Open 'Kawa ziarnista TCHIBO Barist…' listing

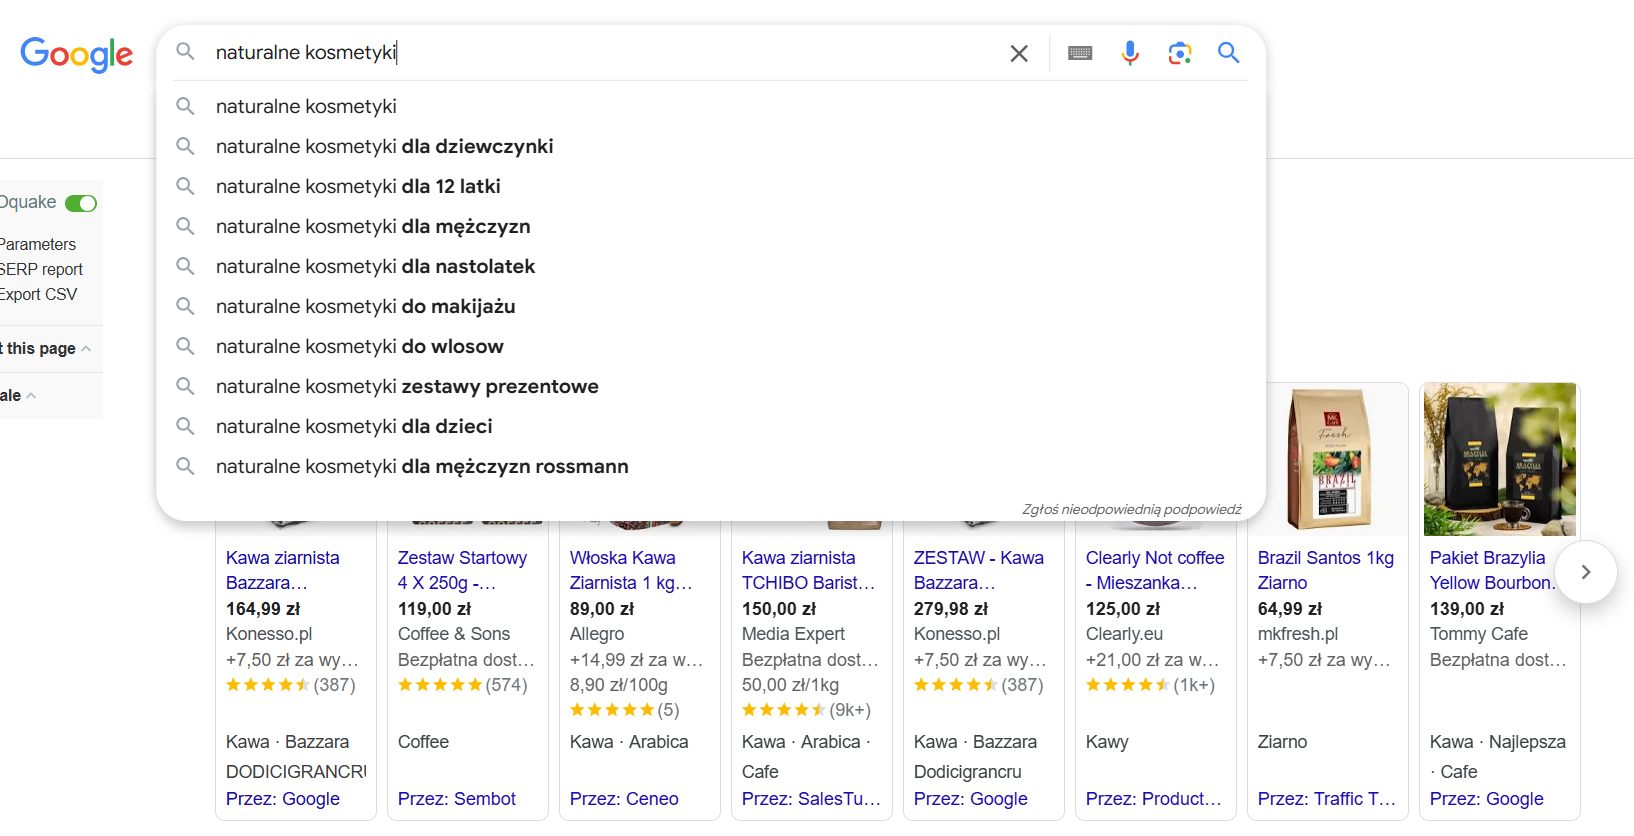pos(808,570)
